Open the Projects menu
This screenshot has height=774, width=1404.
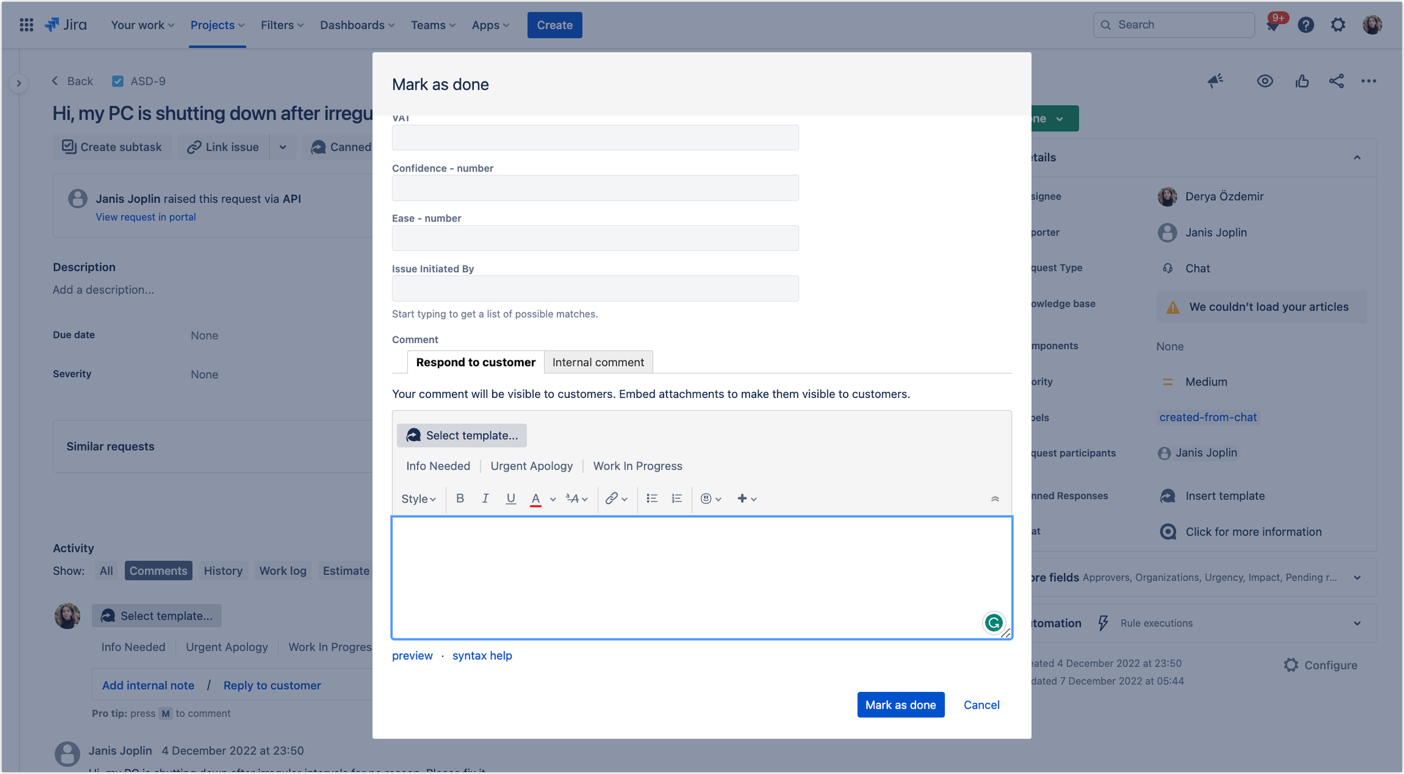[216, 24]
